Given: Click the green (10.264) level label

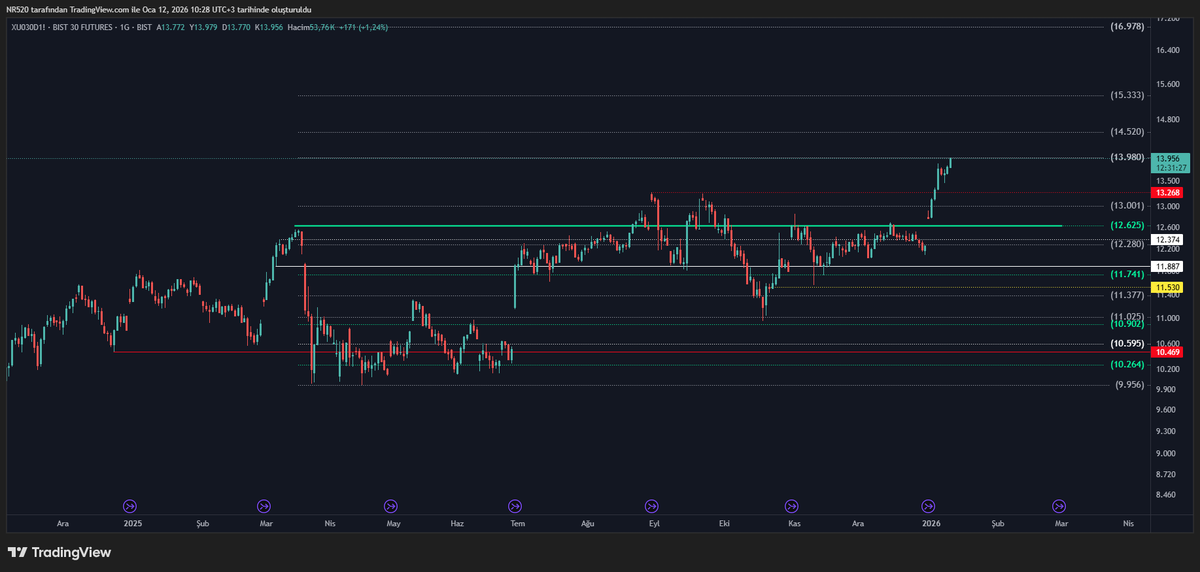Looking at the screenshot, I should 1127,365.
